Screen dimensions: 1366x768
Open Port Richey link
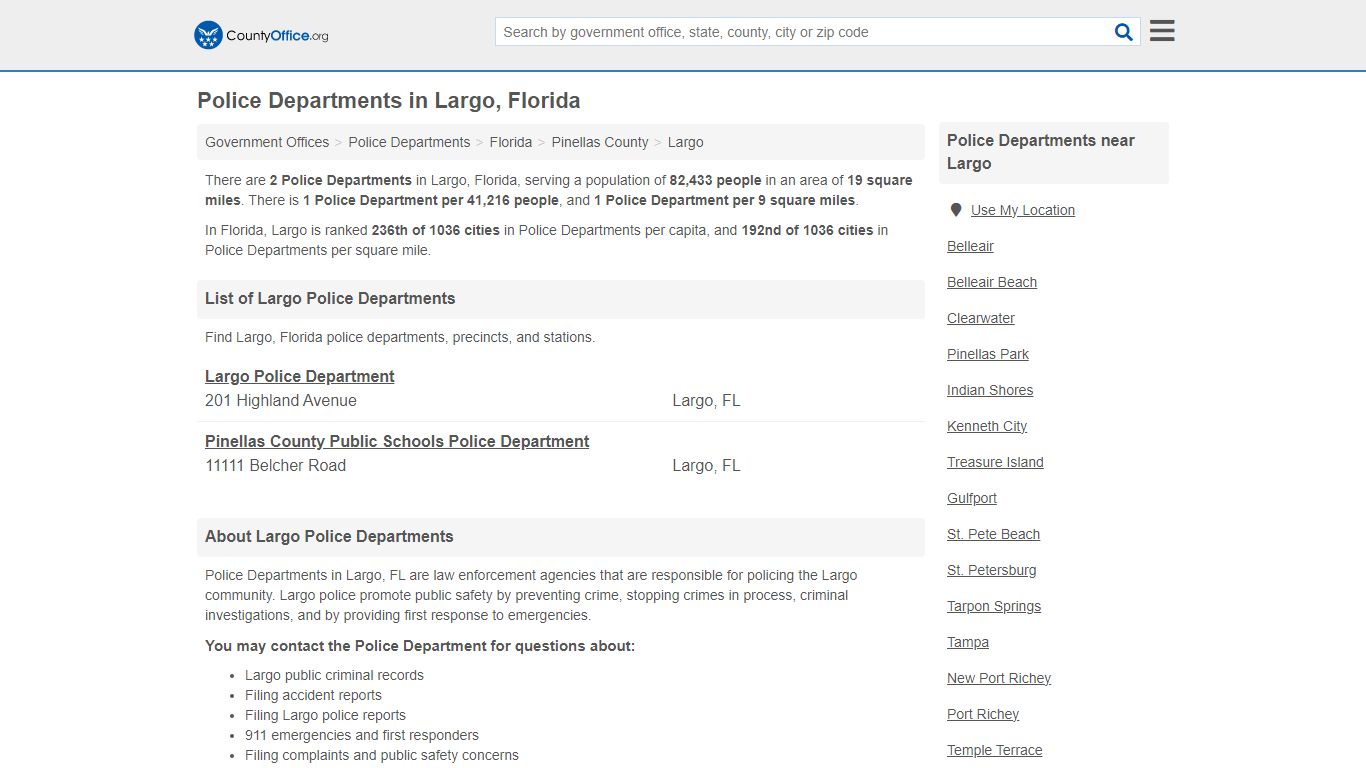tap(983, 714)
